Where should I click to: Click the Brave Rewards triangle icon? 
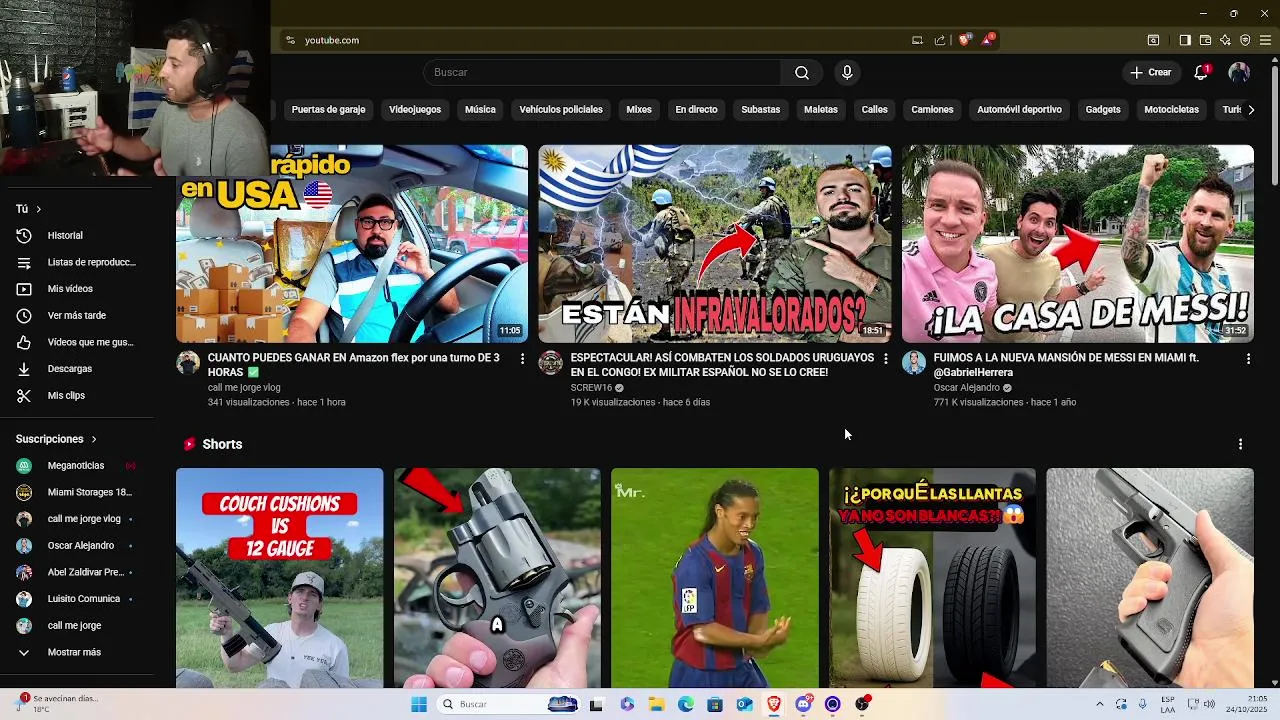[x=988, y=40]
